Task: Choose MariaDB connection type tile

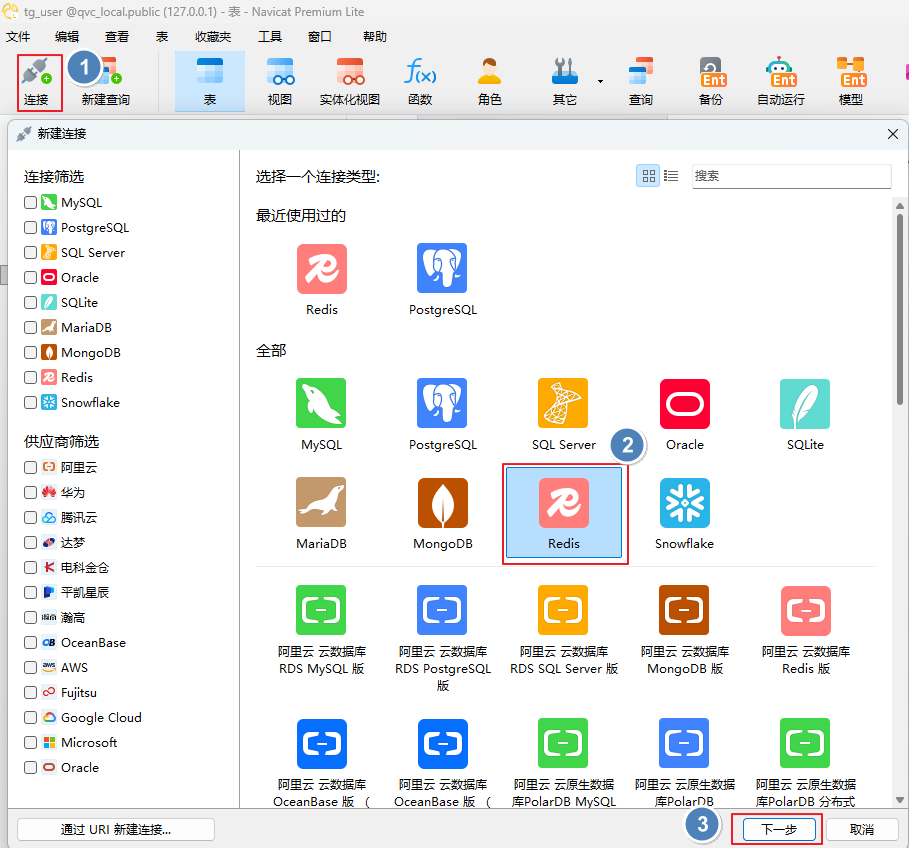Action: point(321,514)
